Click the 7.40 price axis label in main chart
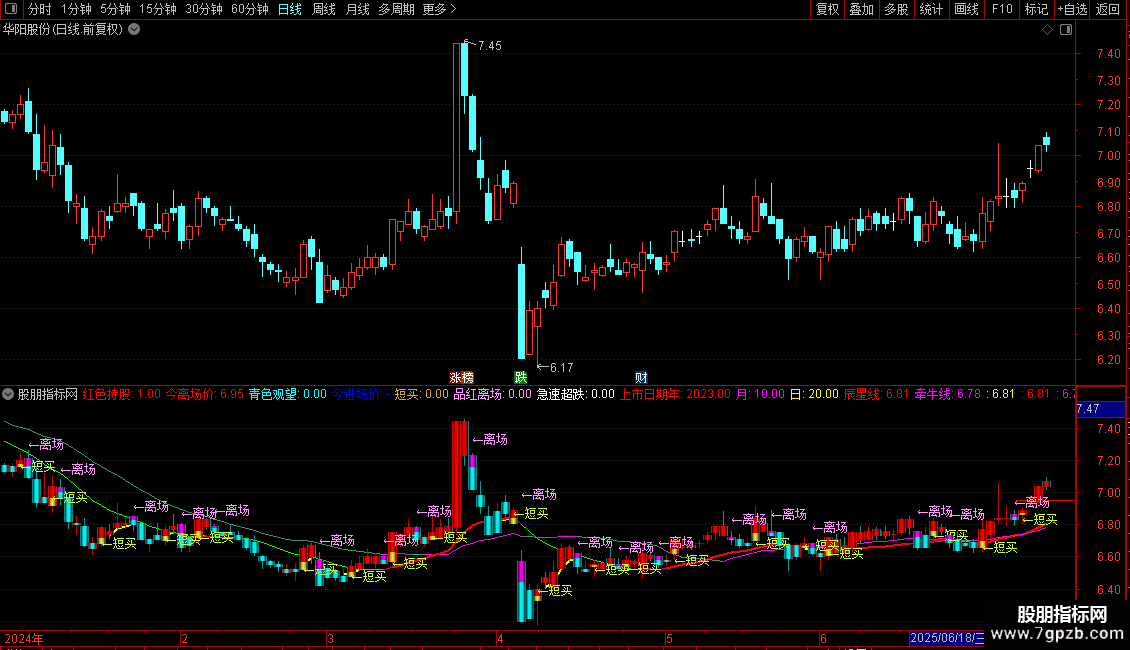The image size is (1130, 650). 1108,53
